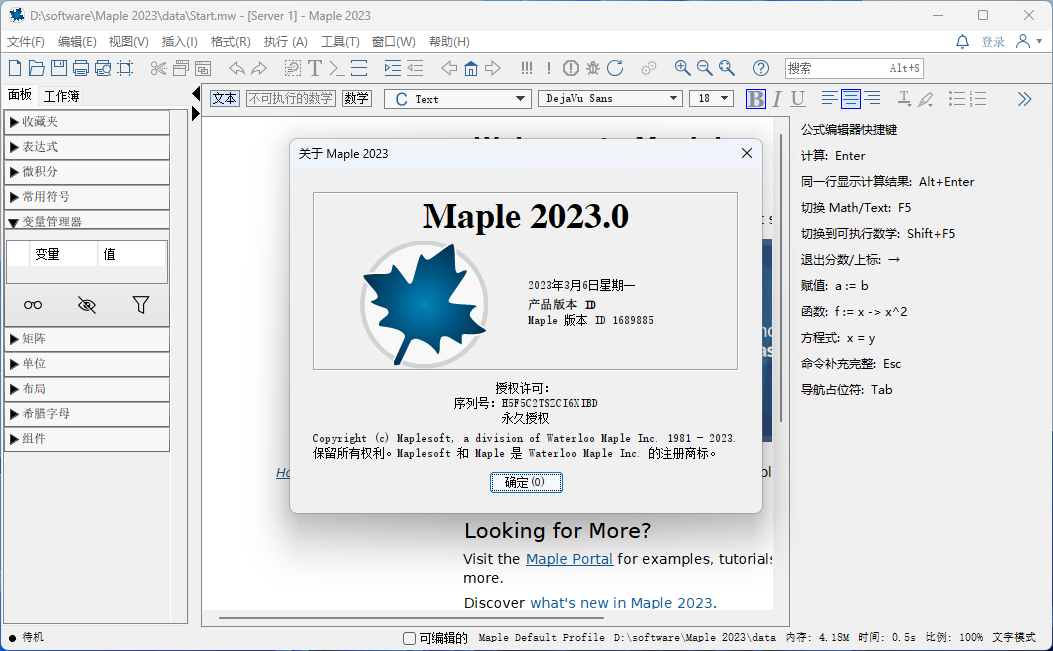The image size is (1053, 651).
Task: Open a file using the folder icon
Action: [x=37, y=68]
